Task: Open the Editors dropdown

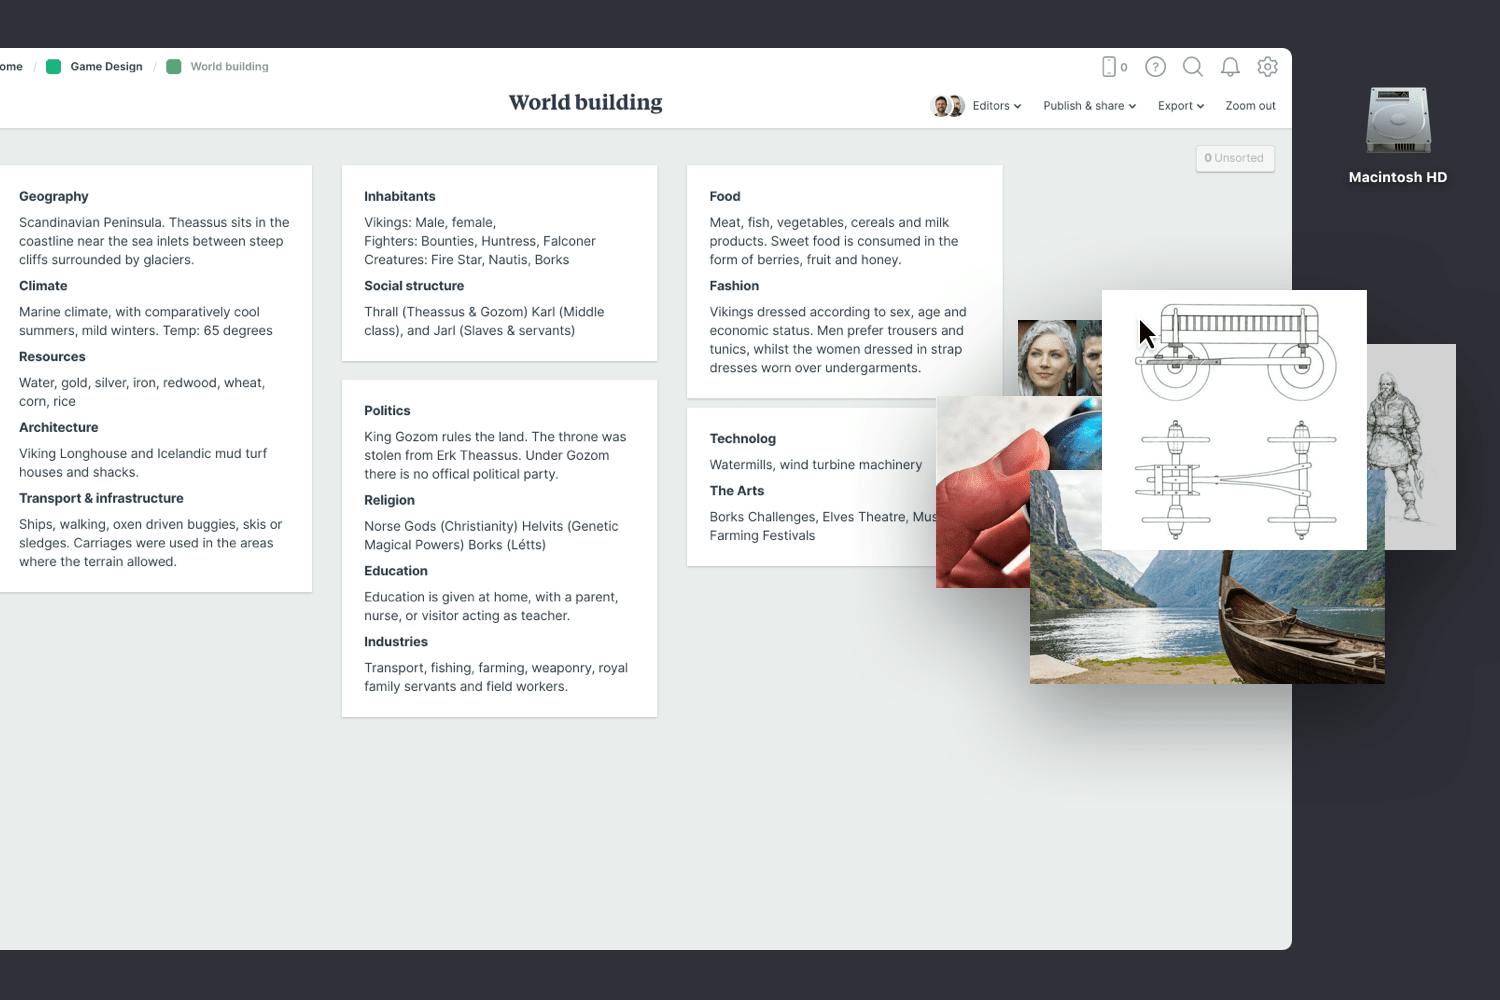Action: [x=995, y=105]
